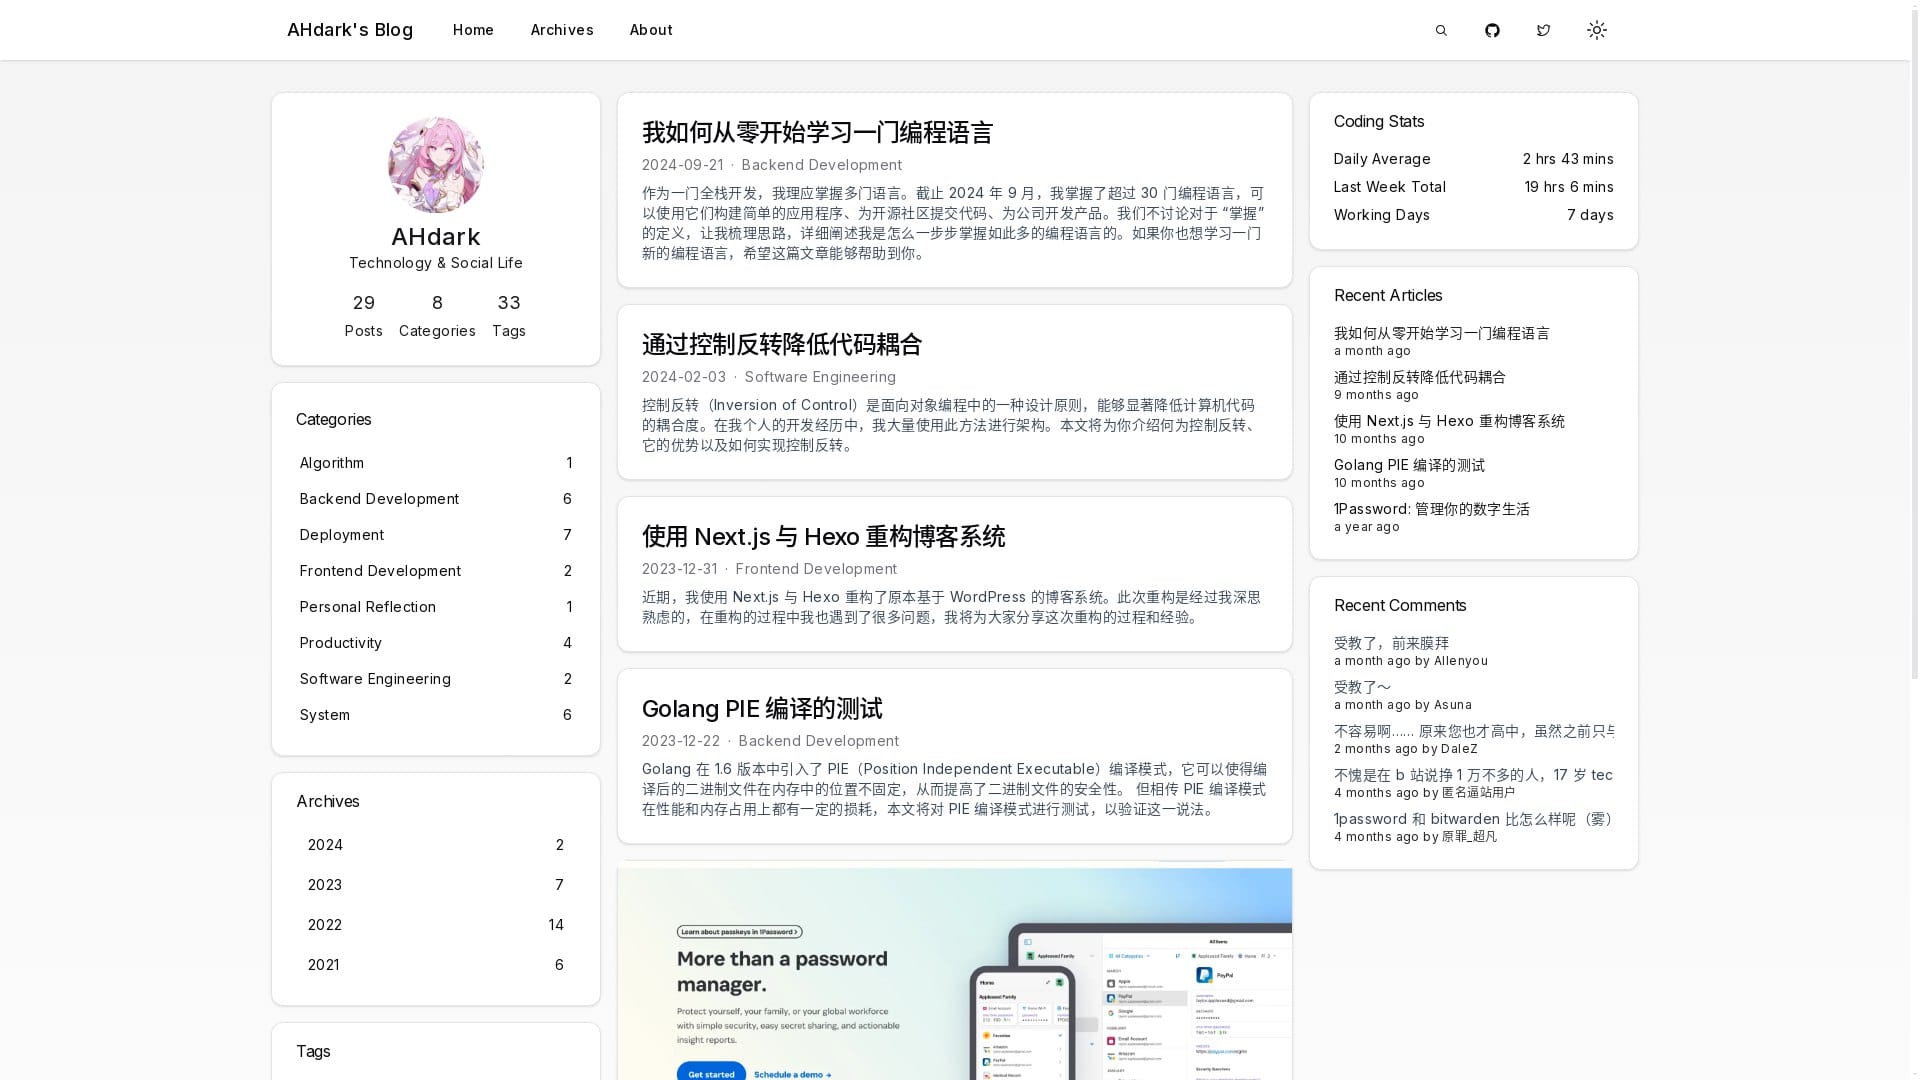Open the recent comment by Allenyou

tap(1390, 643)
